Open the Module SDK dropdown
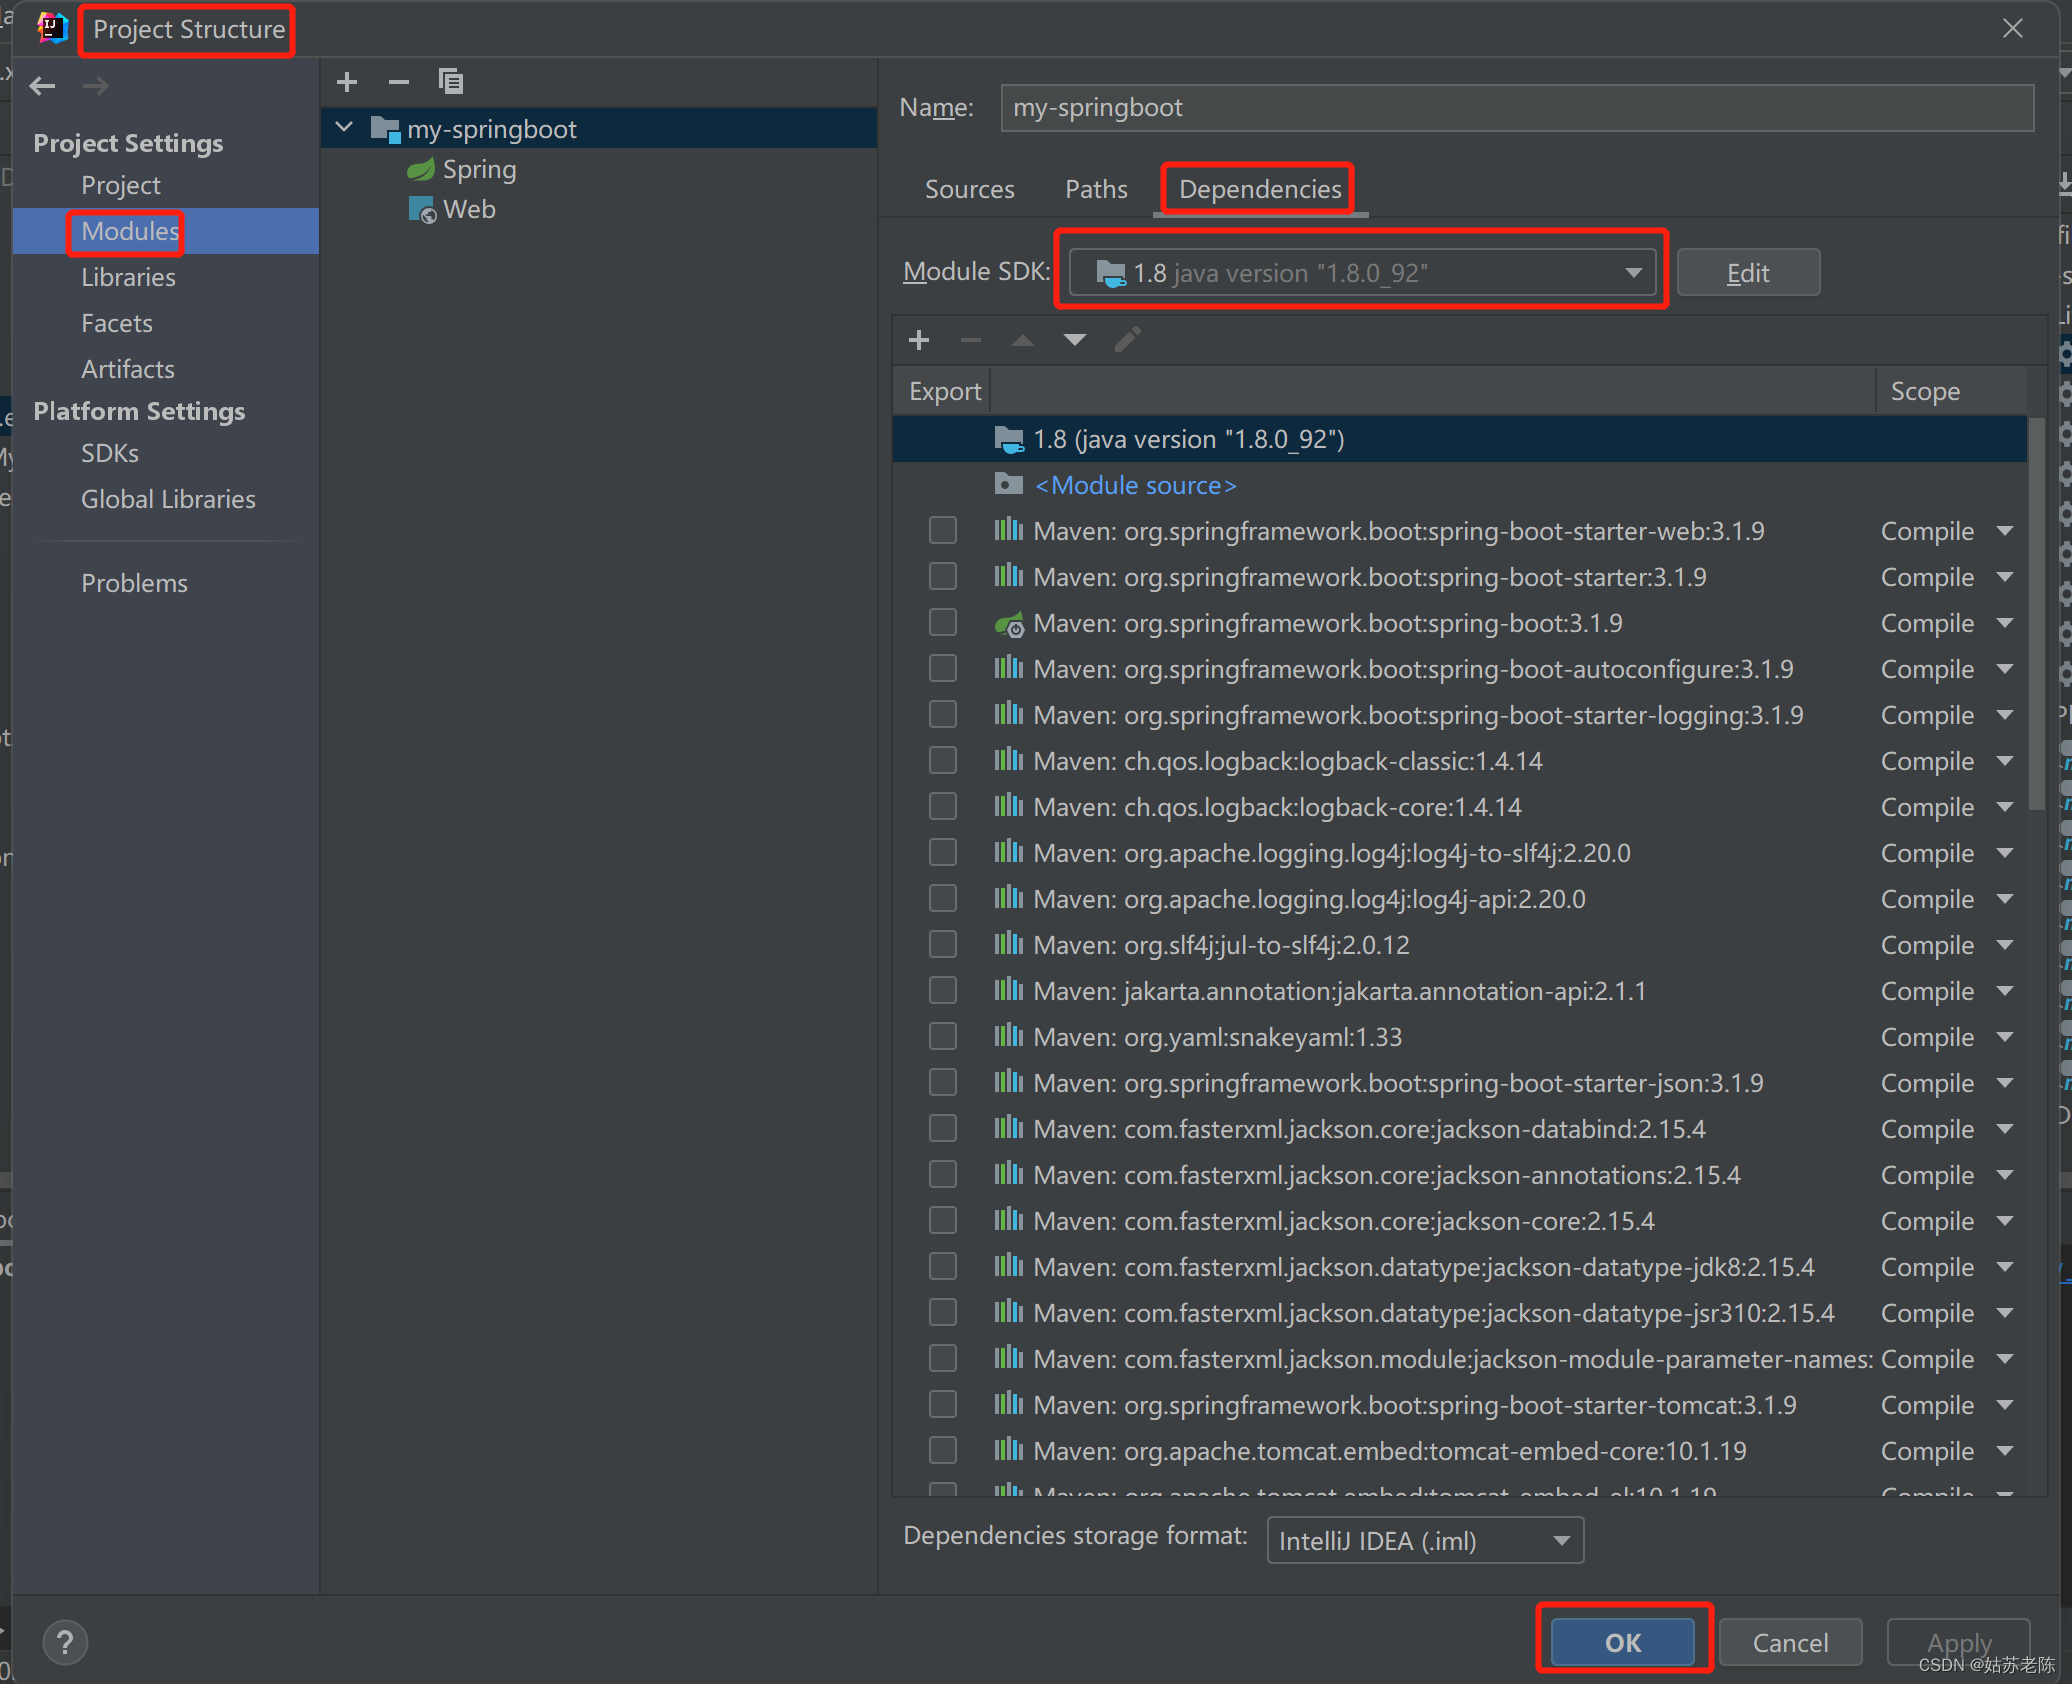 (1362, 272)
